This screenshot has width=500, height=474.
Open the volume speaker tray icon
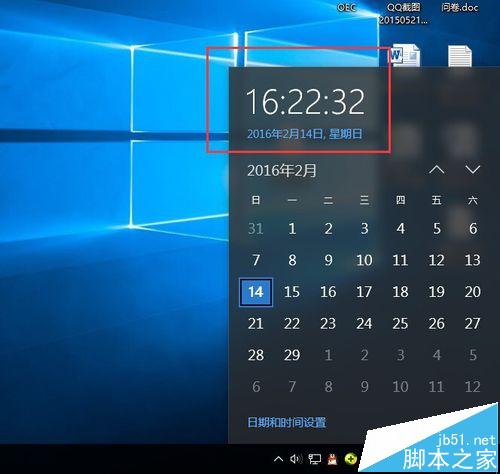pos(296,459)
